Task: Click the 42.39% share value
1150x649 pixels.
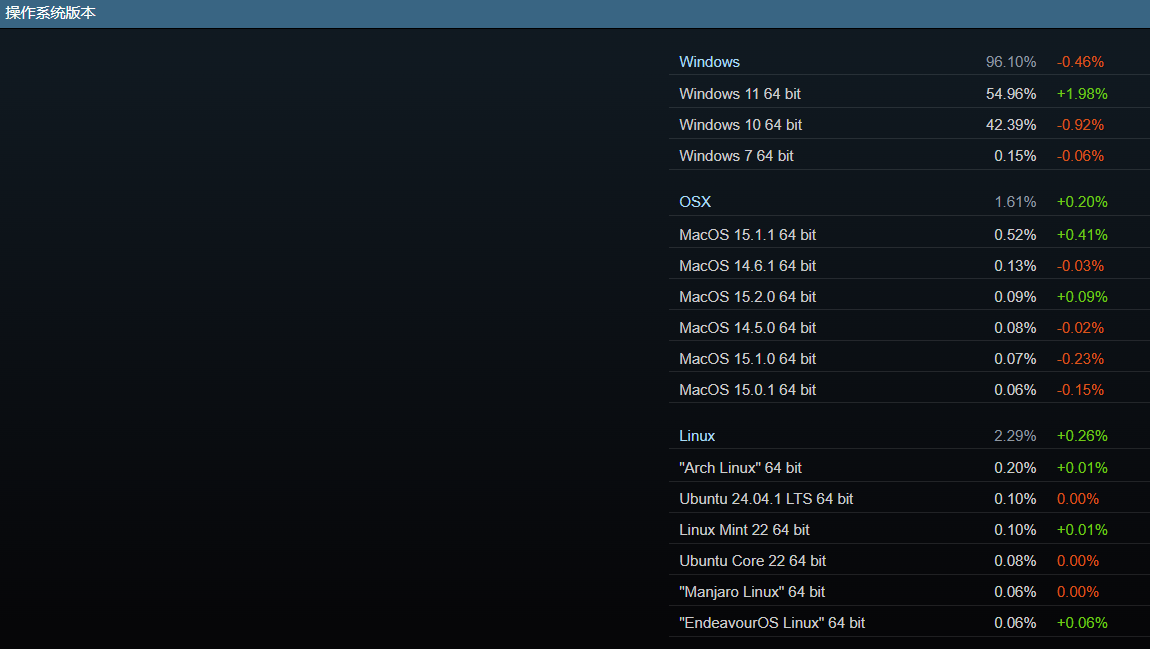Action: (1011, 125)
